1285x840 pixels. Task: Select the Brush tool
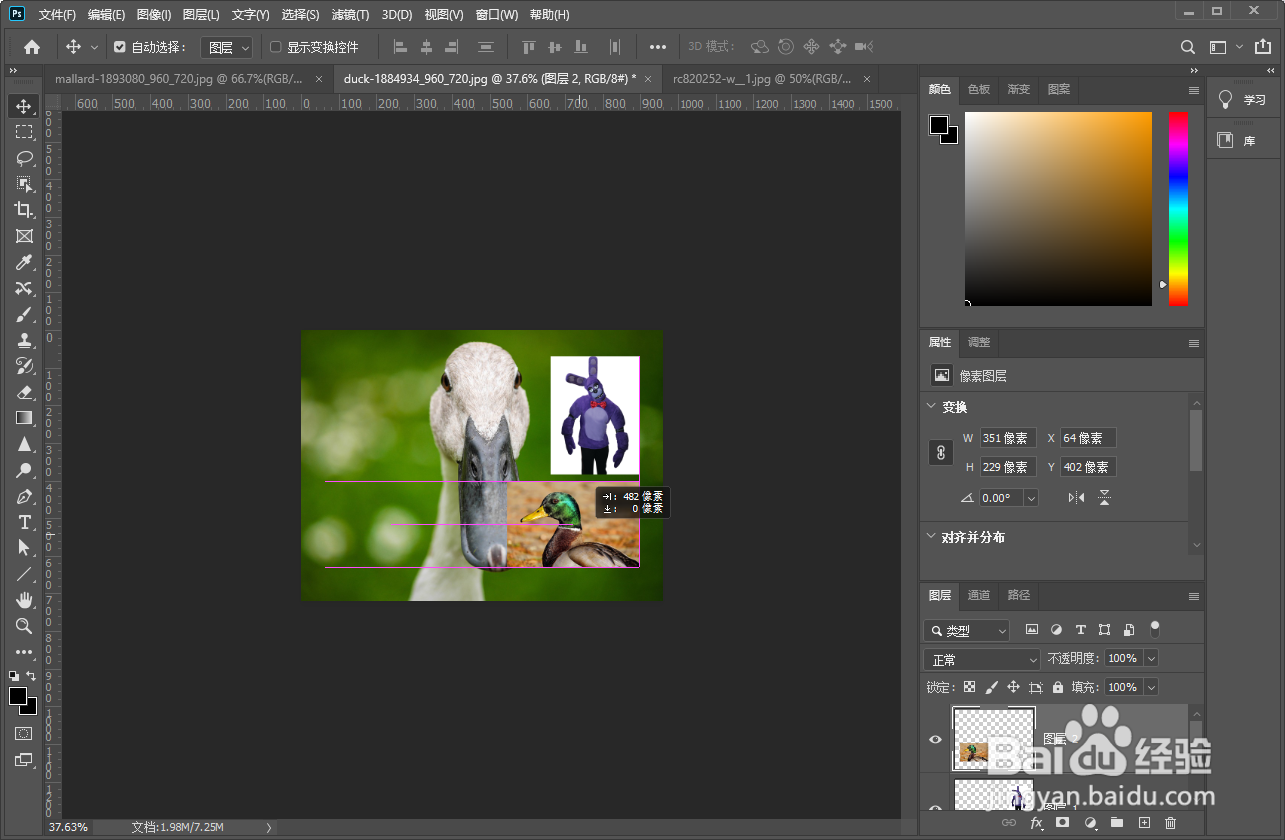click(x=24, y=314)
